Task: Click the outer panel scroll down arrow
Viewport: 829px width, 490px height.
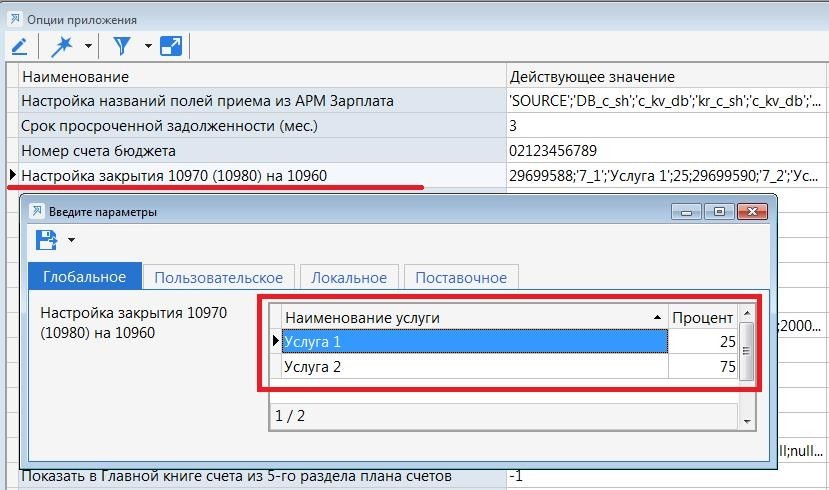Action: coord(747,421)
